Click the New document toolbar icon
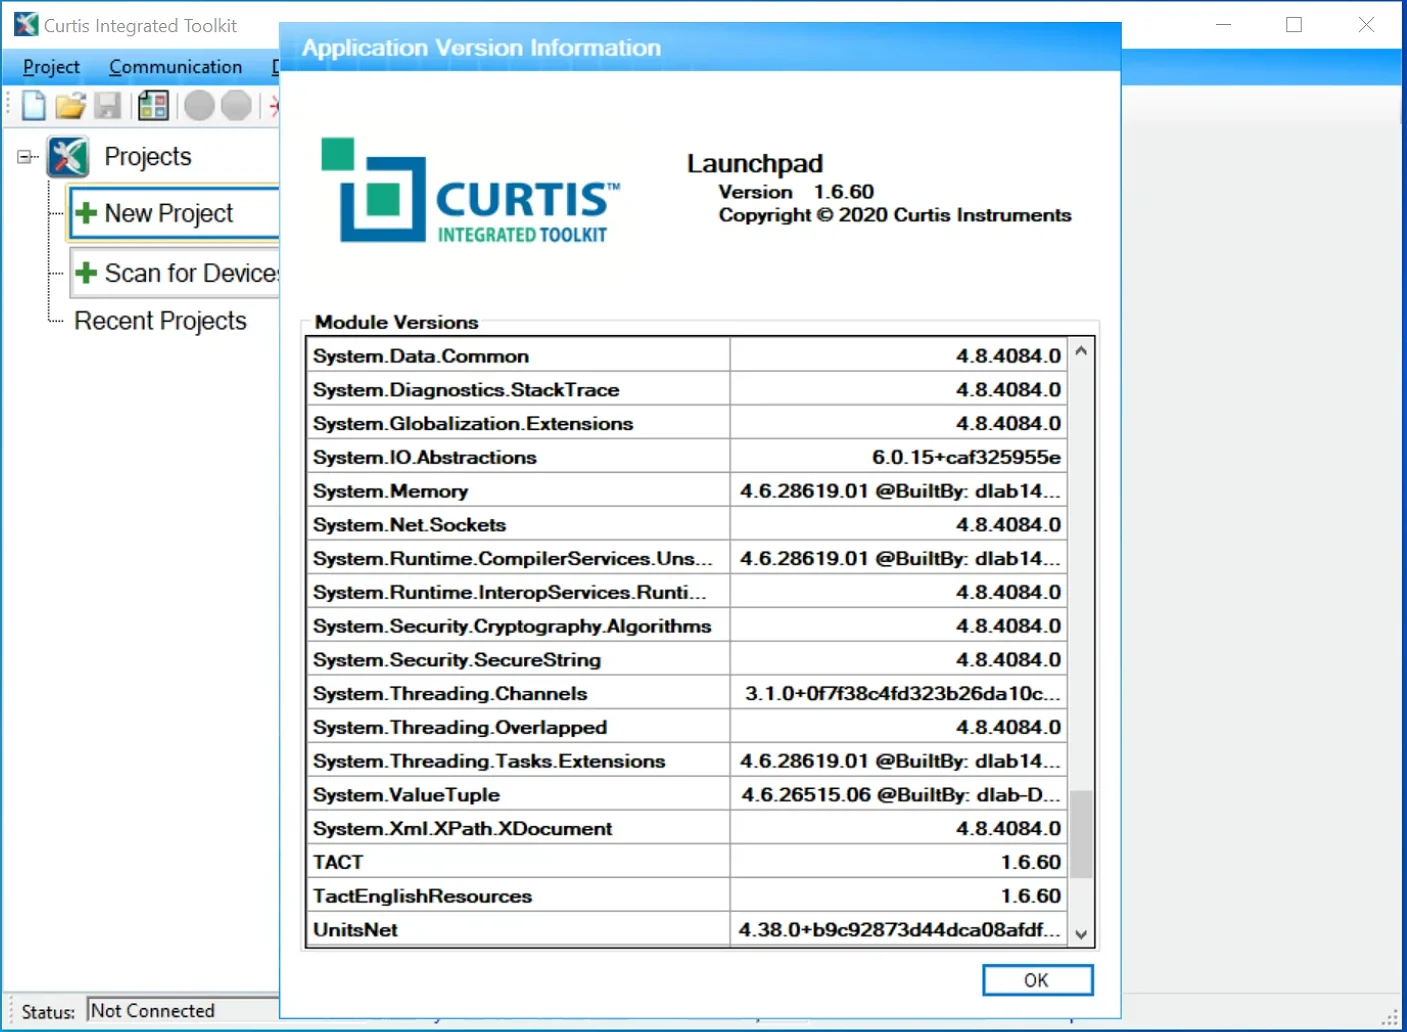The width and height of the screenshot is (1407, 1032). point(32,105)
